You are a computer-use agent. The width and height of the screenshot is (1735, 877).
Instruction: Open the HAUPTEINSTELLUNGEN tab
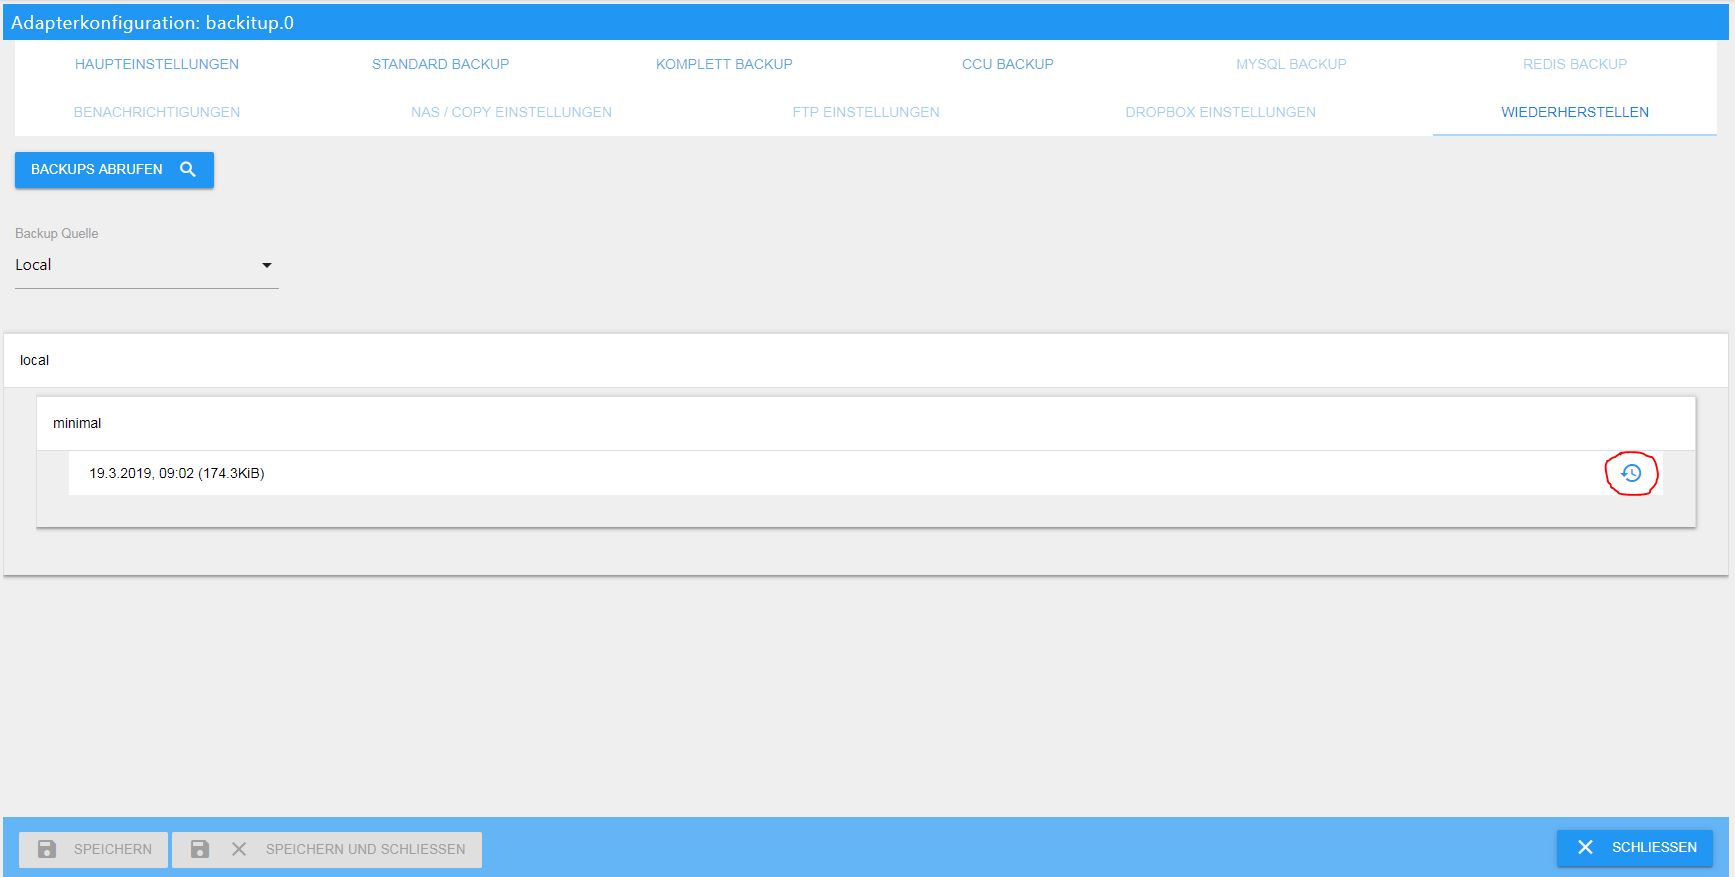pos(157,64)
